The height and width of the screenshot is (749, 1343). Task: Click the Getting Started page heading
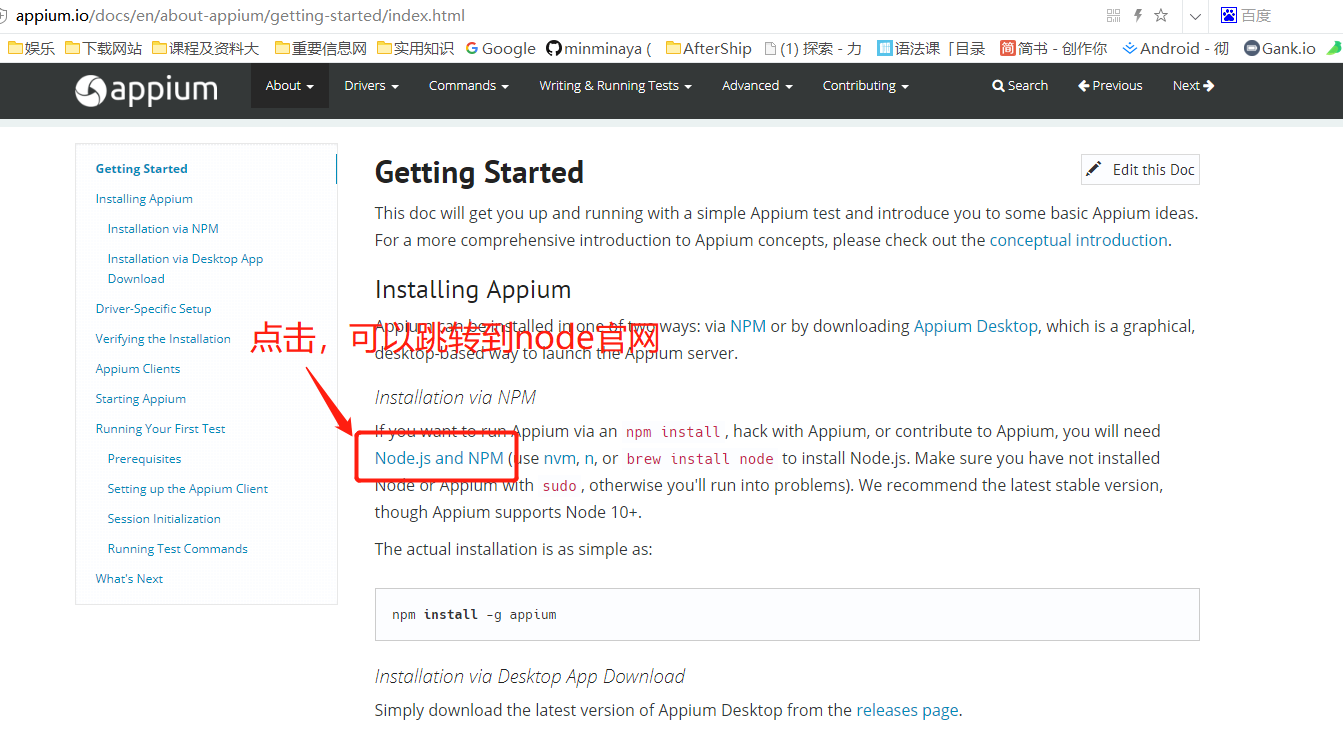click(x=479, y=172)
